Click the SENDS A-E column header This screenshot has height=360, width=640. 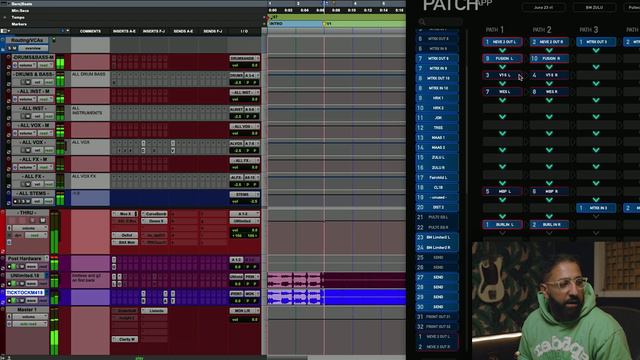[183, 31]
